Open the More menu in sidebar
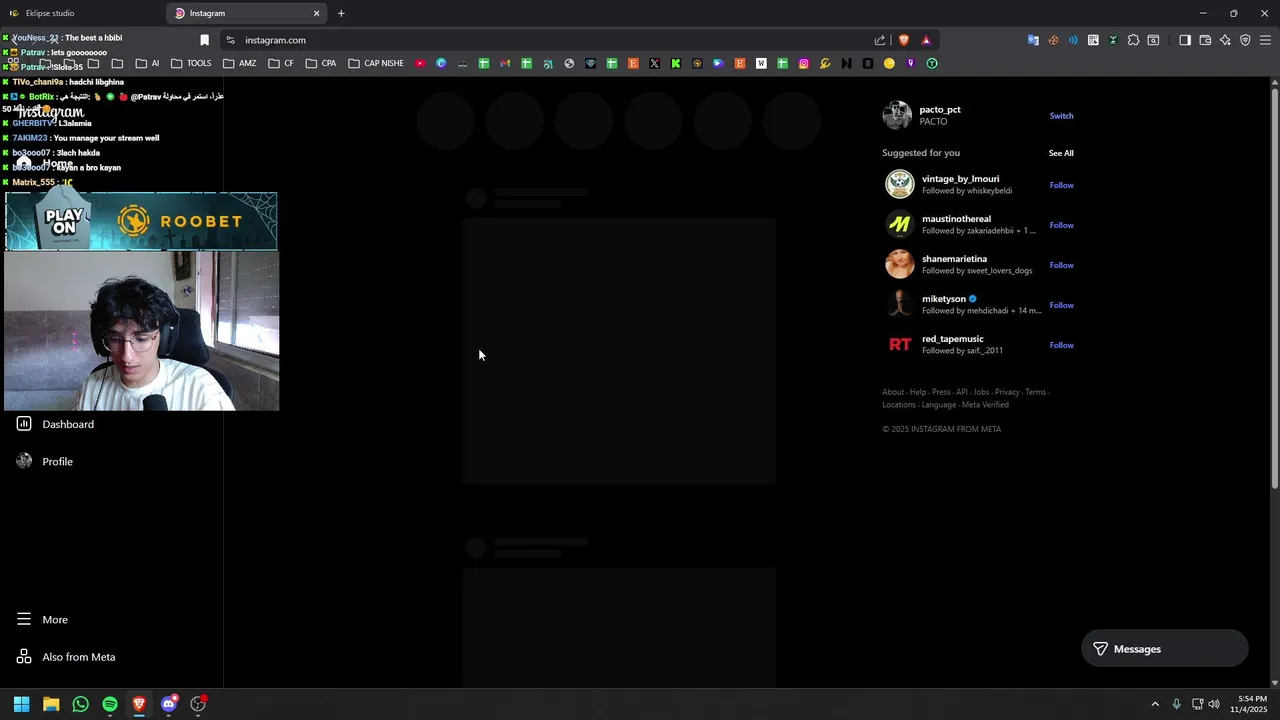 click(42, 619)
